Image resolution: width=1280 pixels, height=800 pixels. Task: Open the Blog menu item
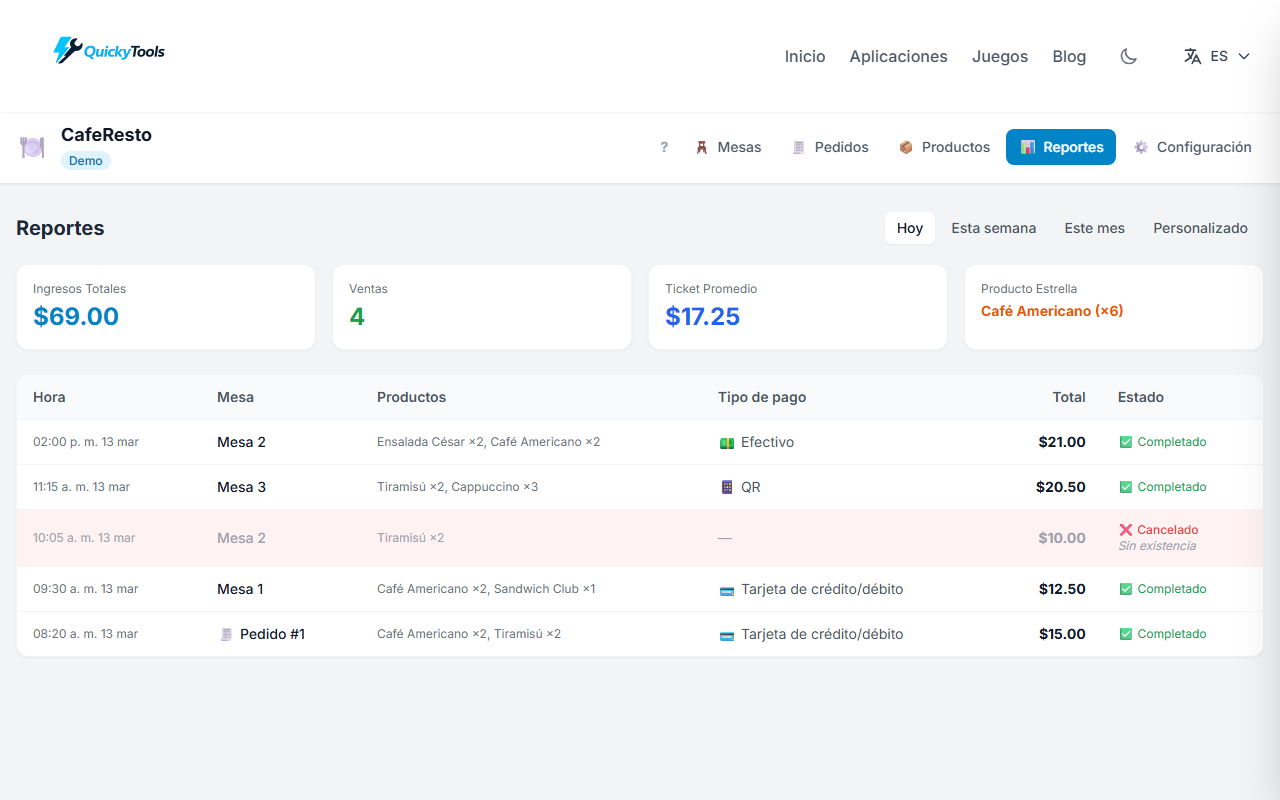(x=1069, y=56)
